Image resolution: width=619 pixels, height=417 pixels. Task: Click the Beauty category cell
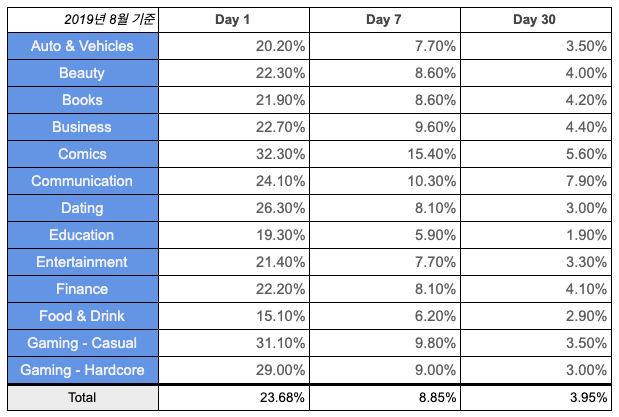tap(83, 73)
